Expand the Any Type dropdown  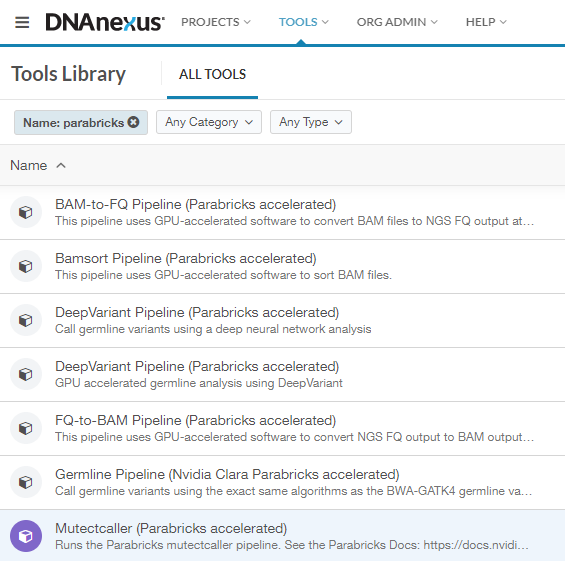pyautogui.click(x=311, y=122)
